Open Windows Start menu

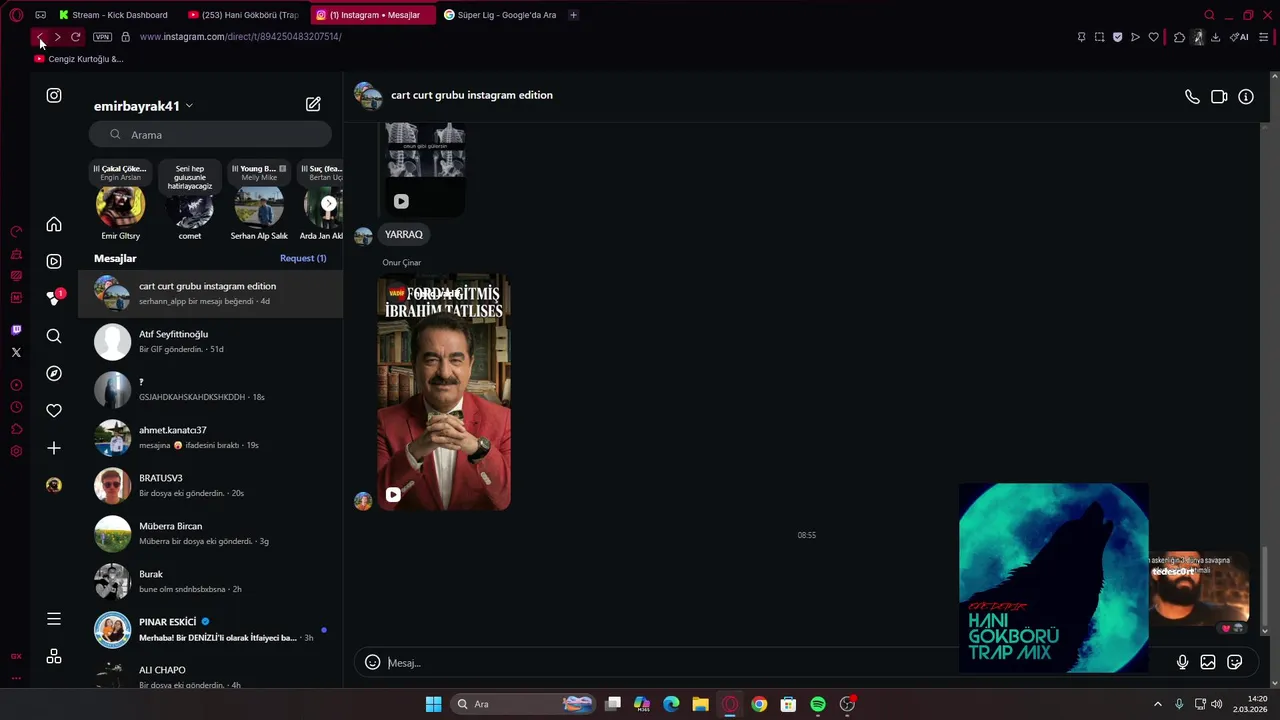pyautogui.click(x=433, y=704)
